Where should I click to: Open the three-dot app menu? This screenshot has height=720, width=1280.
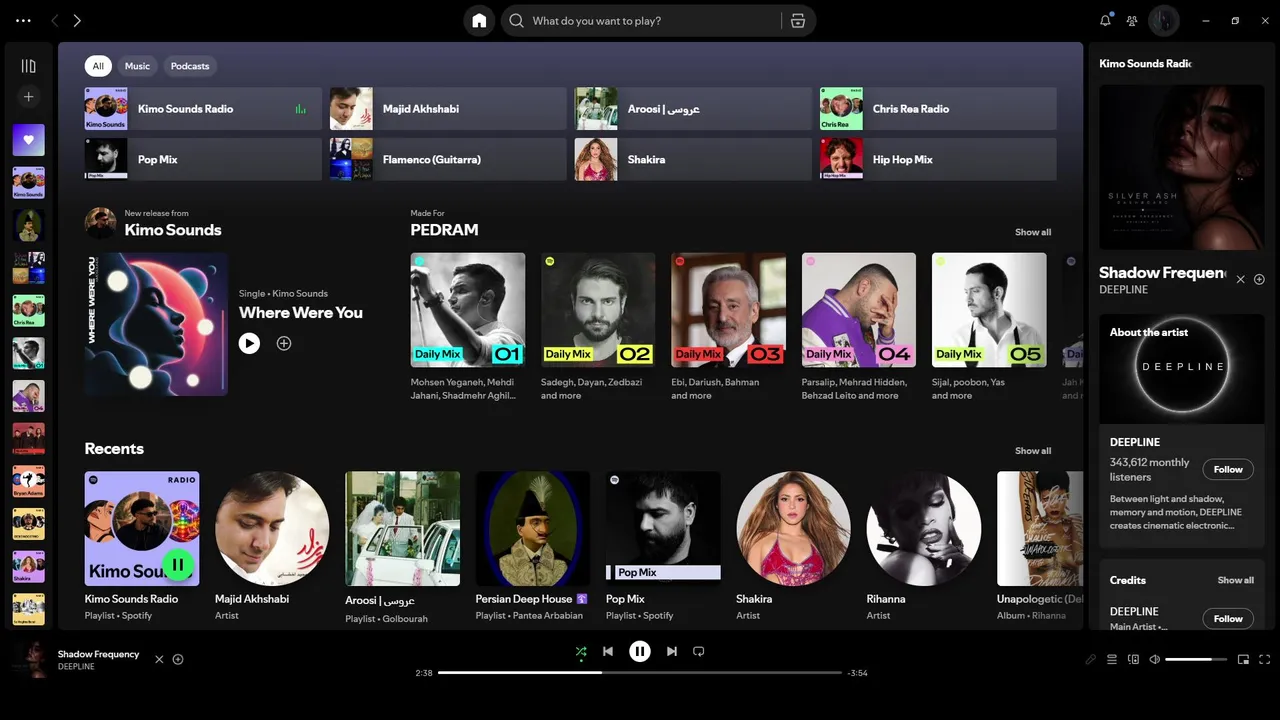[x=23, y=21]
